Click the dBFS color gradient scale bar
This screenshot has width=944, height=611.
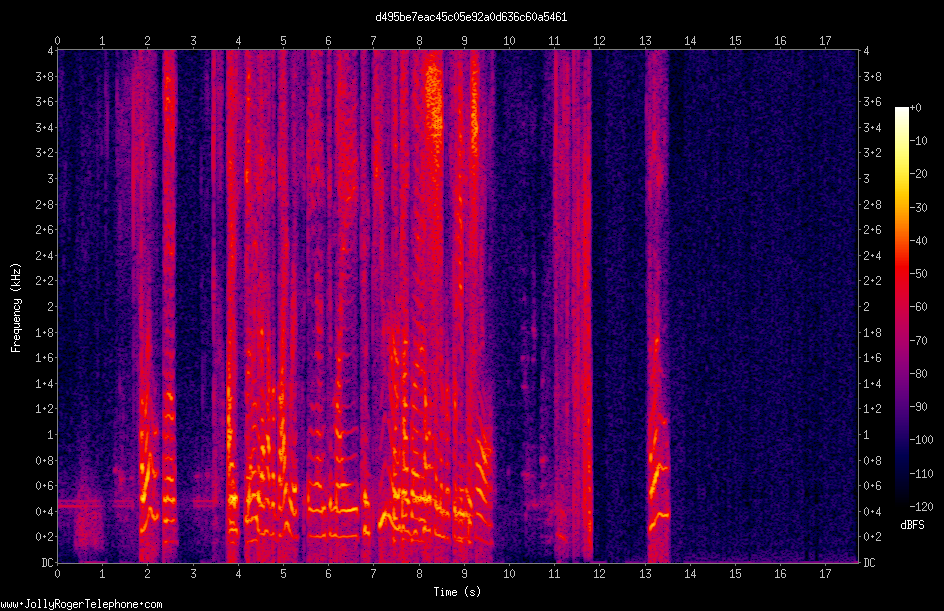click(901, 307)
